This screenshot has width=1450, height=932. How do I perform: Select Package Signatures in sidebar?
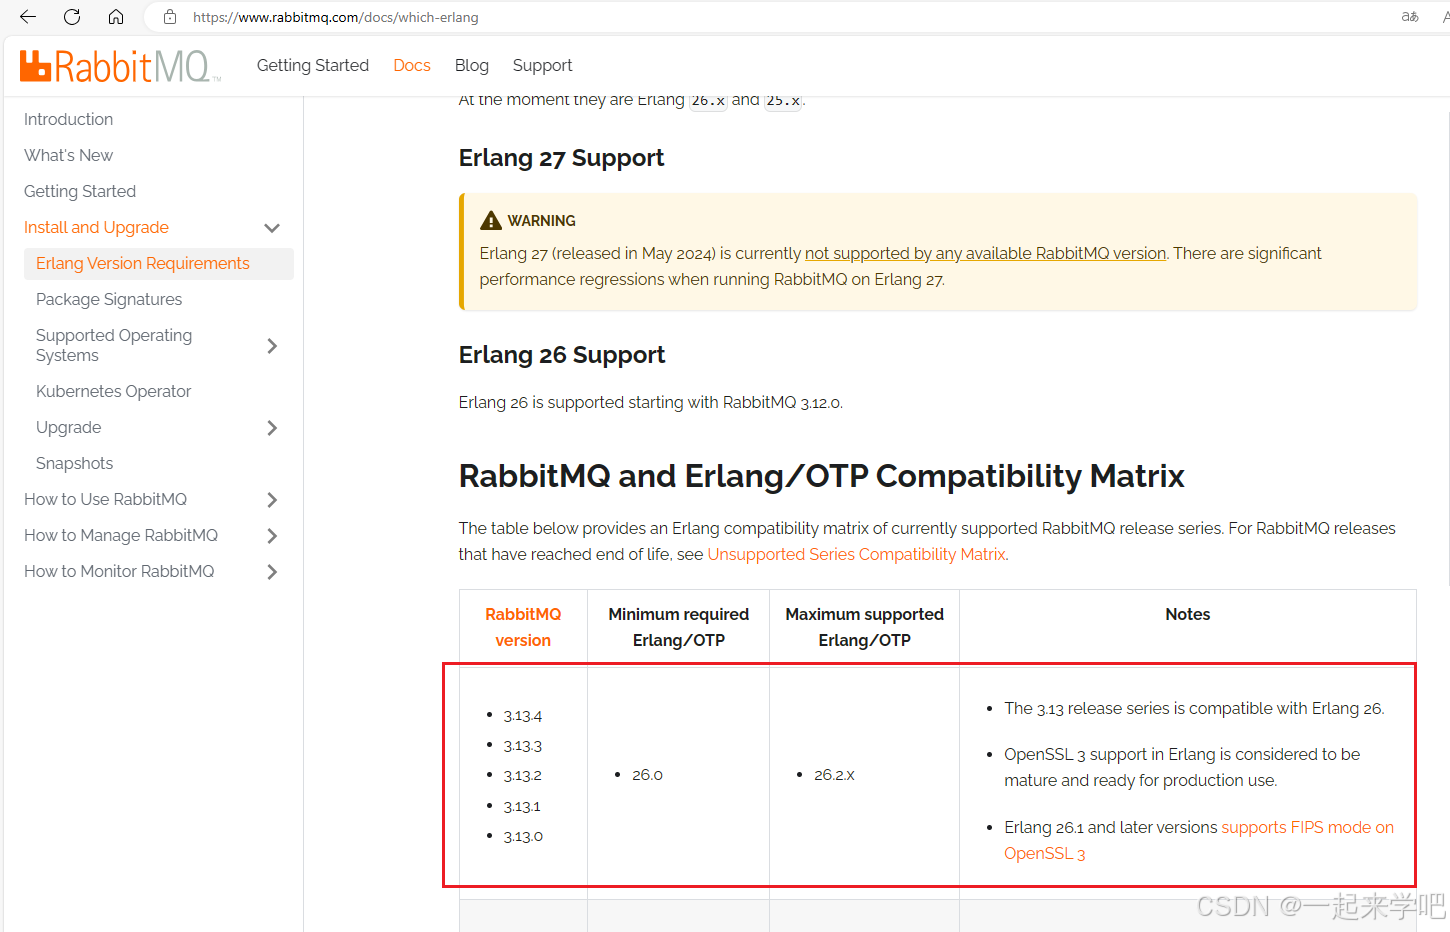[x=109, y=299]
